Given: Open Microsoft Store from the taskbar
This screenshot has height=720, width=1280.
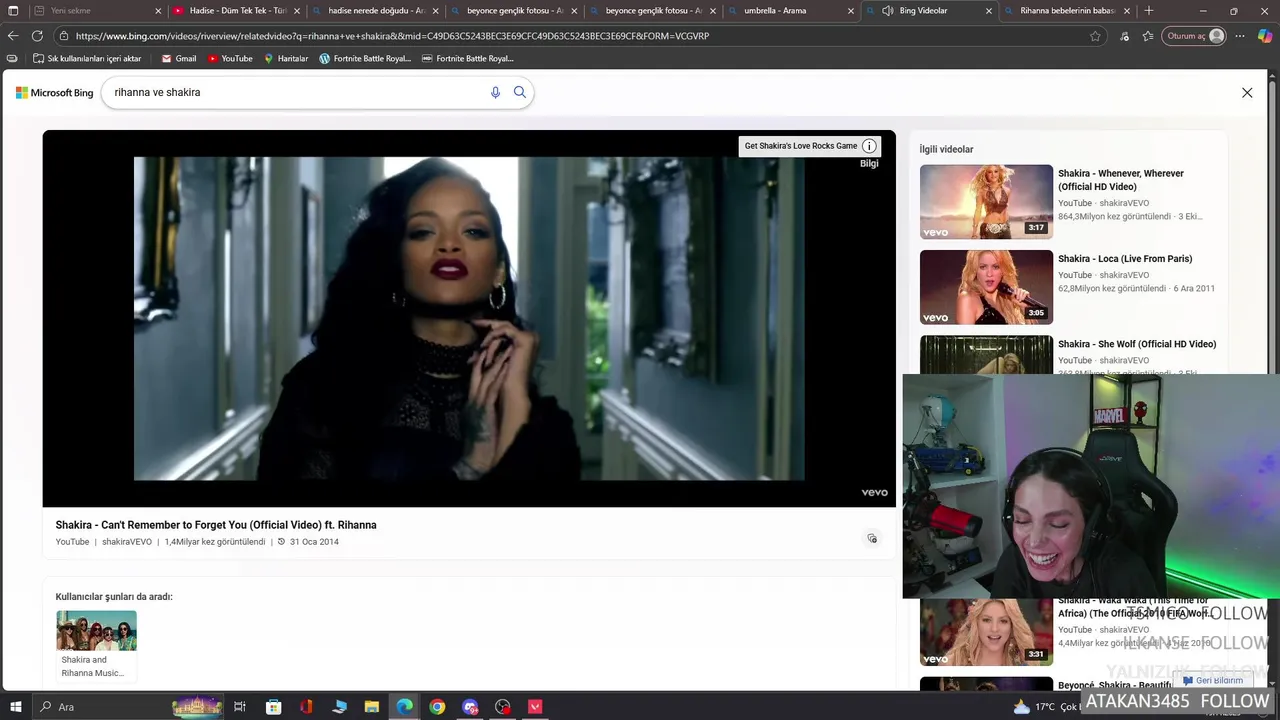Looking at the screenshot, I should (x=273, y=707).
